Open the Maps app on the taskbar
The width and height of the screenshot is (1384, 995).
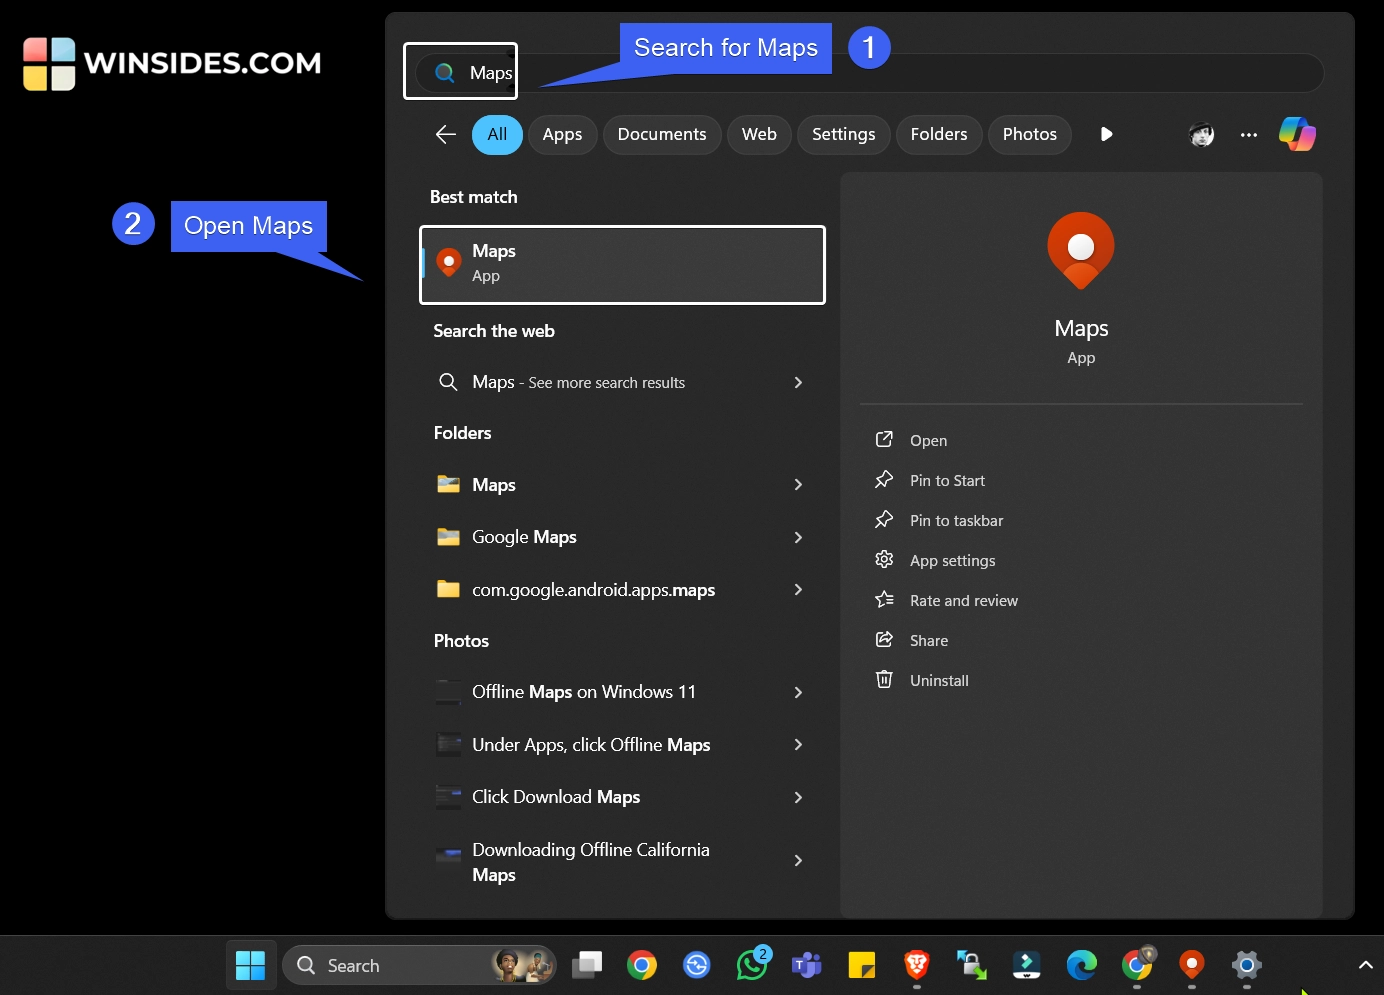(x=1191, y=964)
